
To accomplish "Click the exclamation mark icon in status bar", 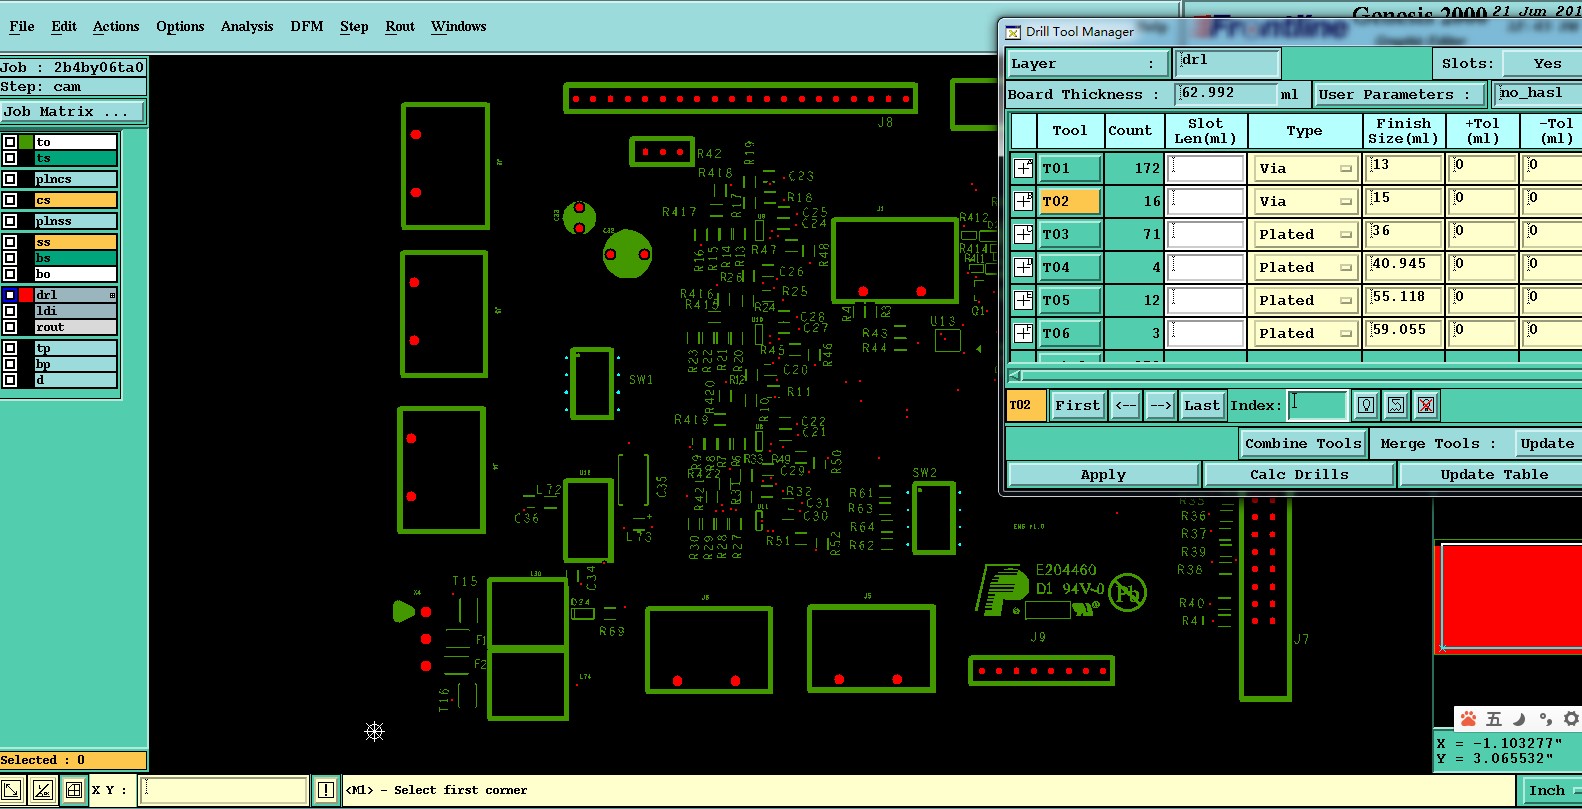I will [326, 790].
